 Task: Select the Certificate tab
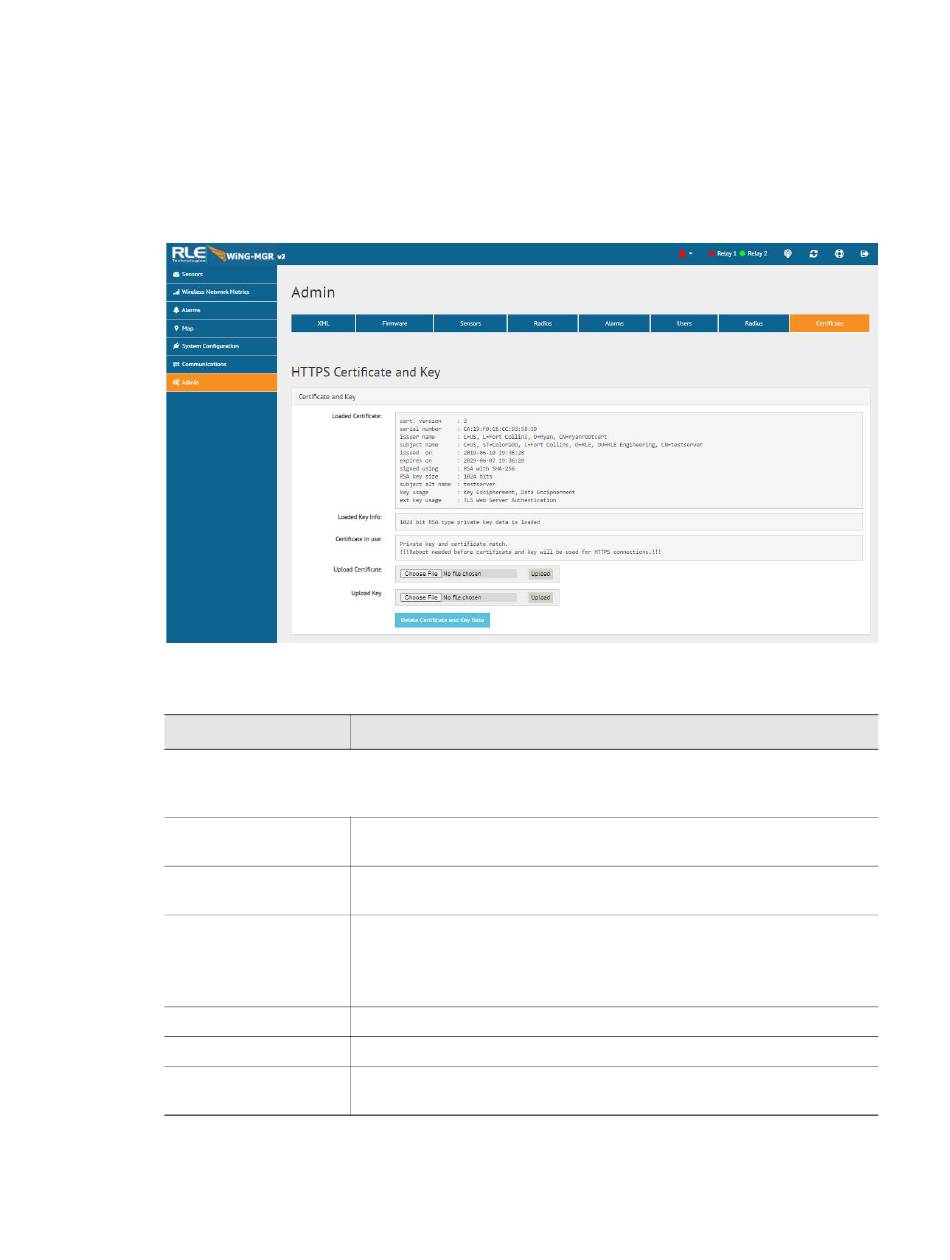coord(829,324)
